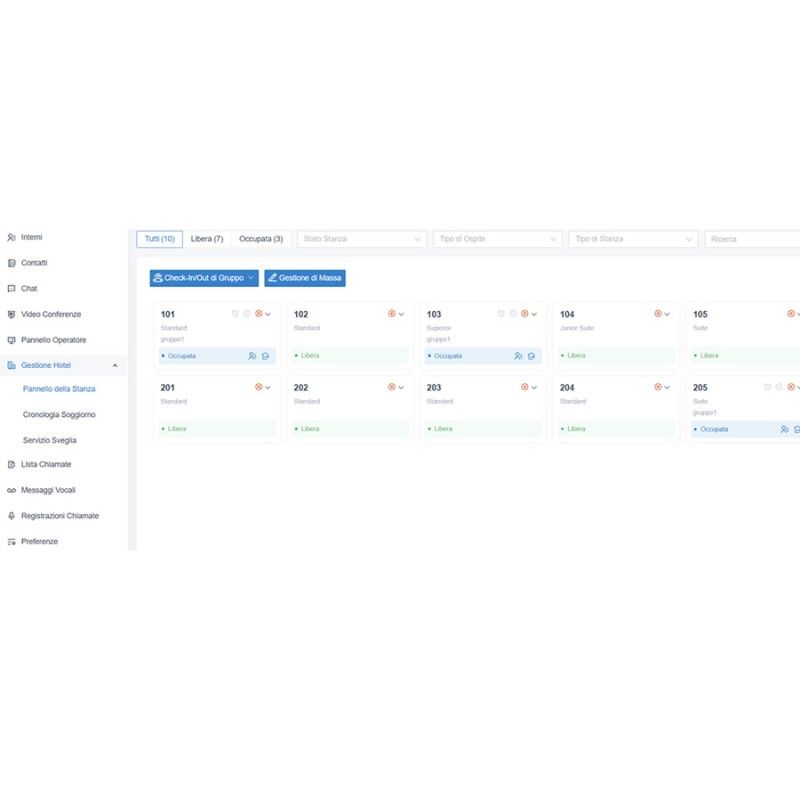Open Contatti via its sidebar icon
This screenshot has width=800, height=800.
(x=12, y=263)
